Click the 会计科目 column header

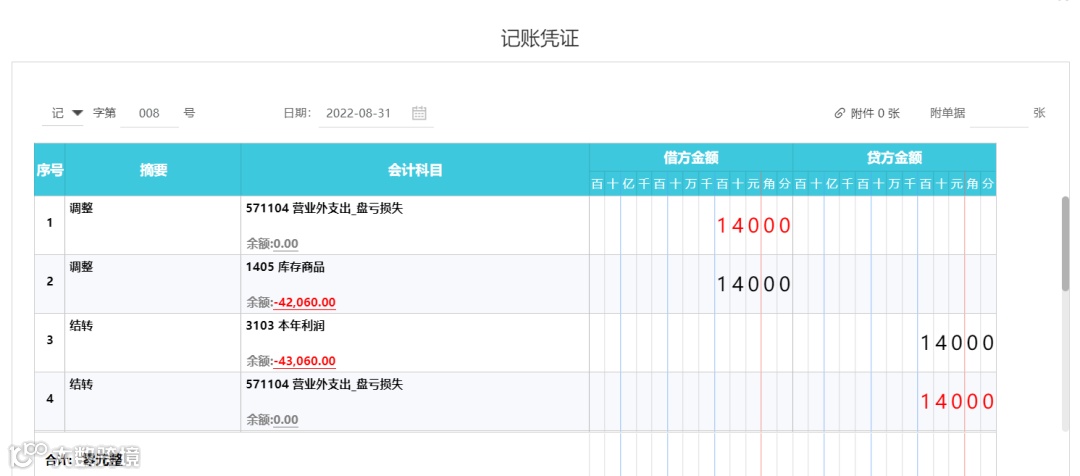(415, 170)
